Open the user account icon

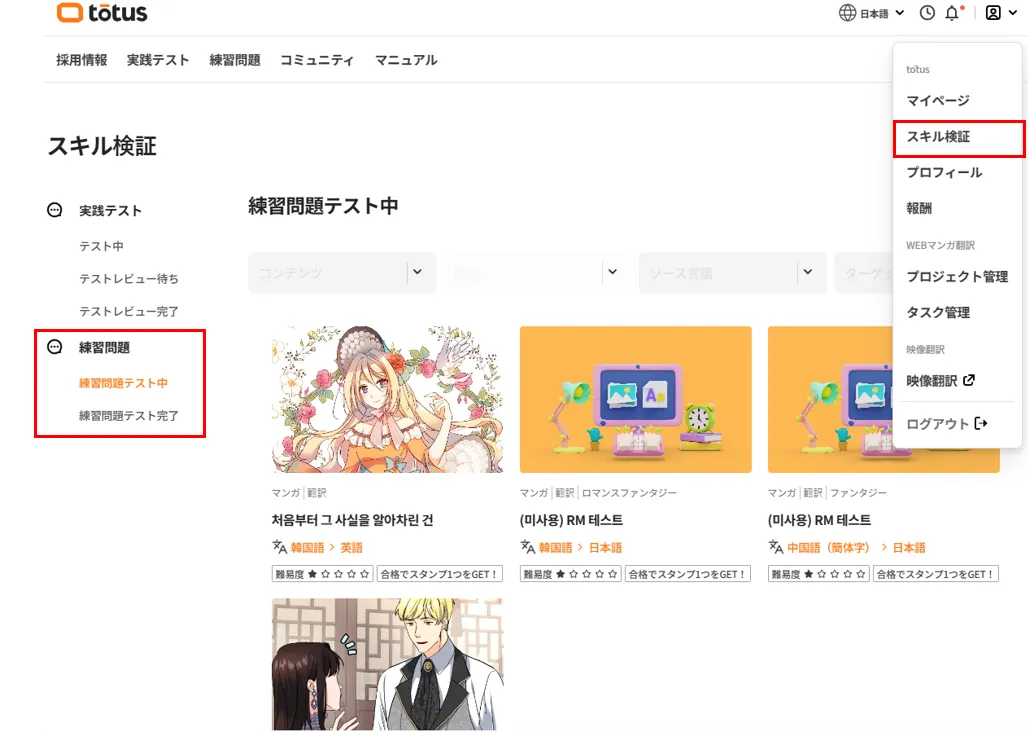tap(993, 12)
